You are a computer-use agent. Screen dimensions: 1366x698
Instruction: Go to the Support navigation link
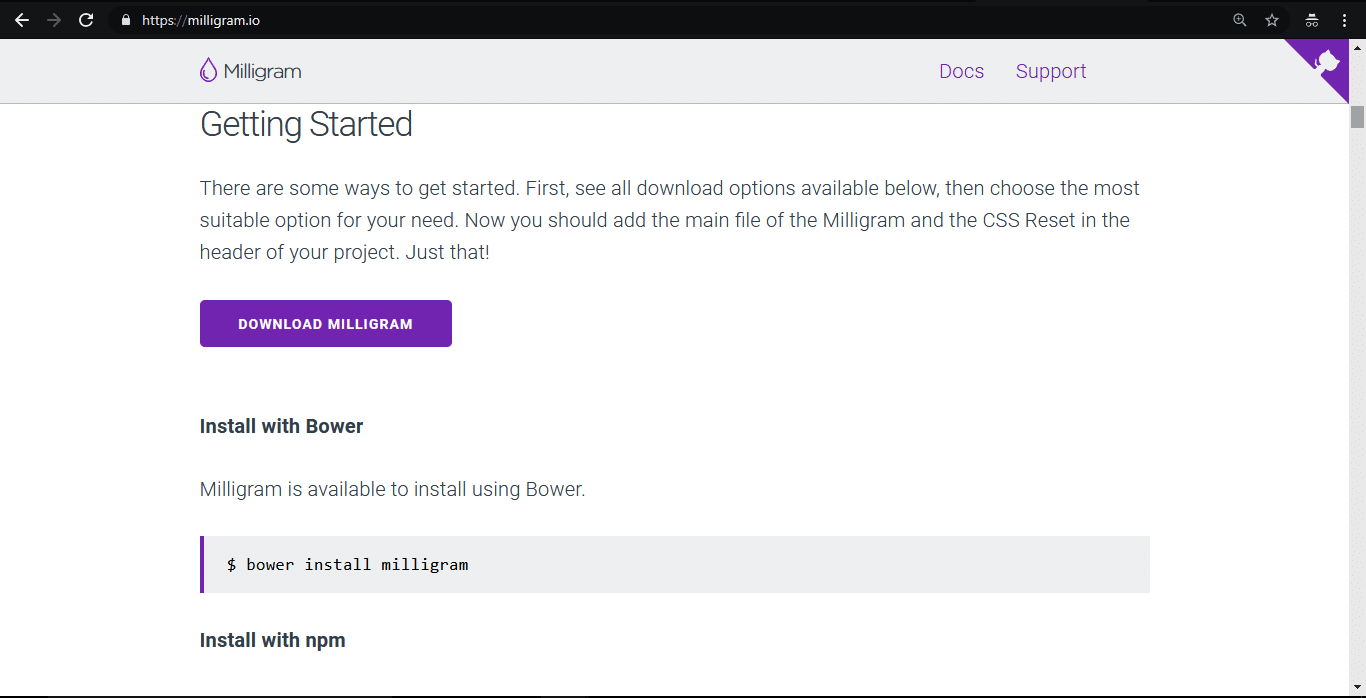1050,71
